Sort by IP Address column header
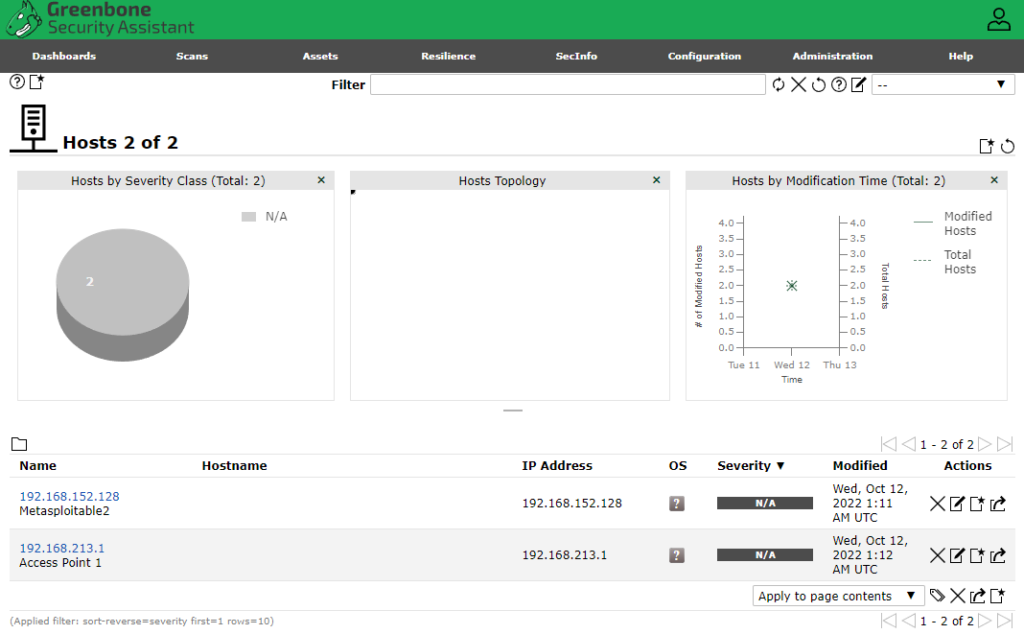Image resolution: width=1024 pixels, height=634 pixels. coord(557,466)
